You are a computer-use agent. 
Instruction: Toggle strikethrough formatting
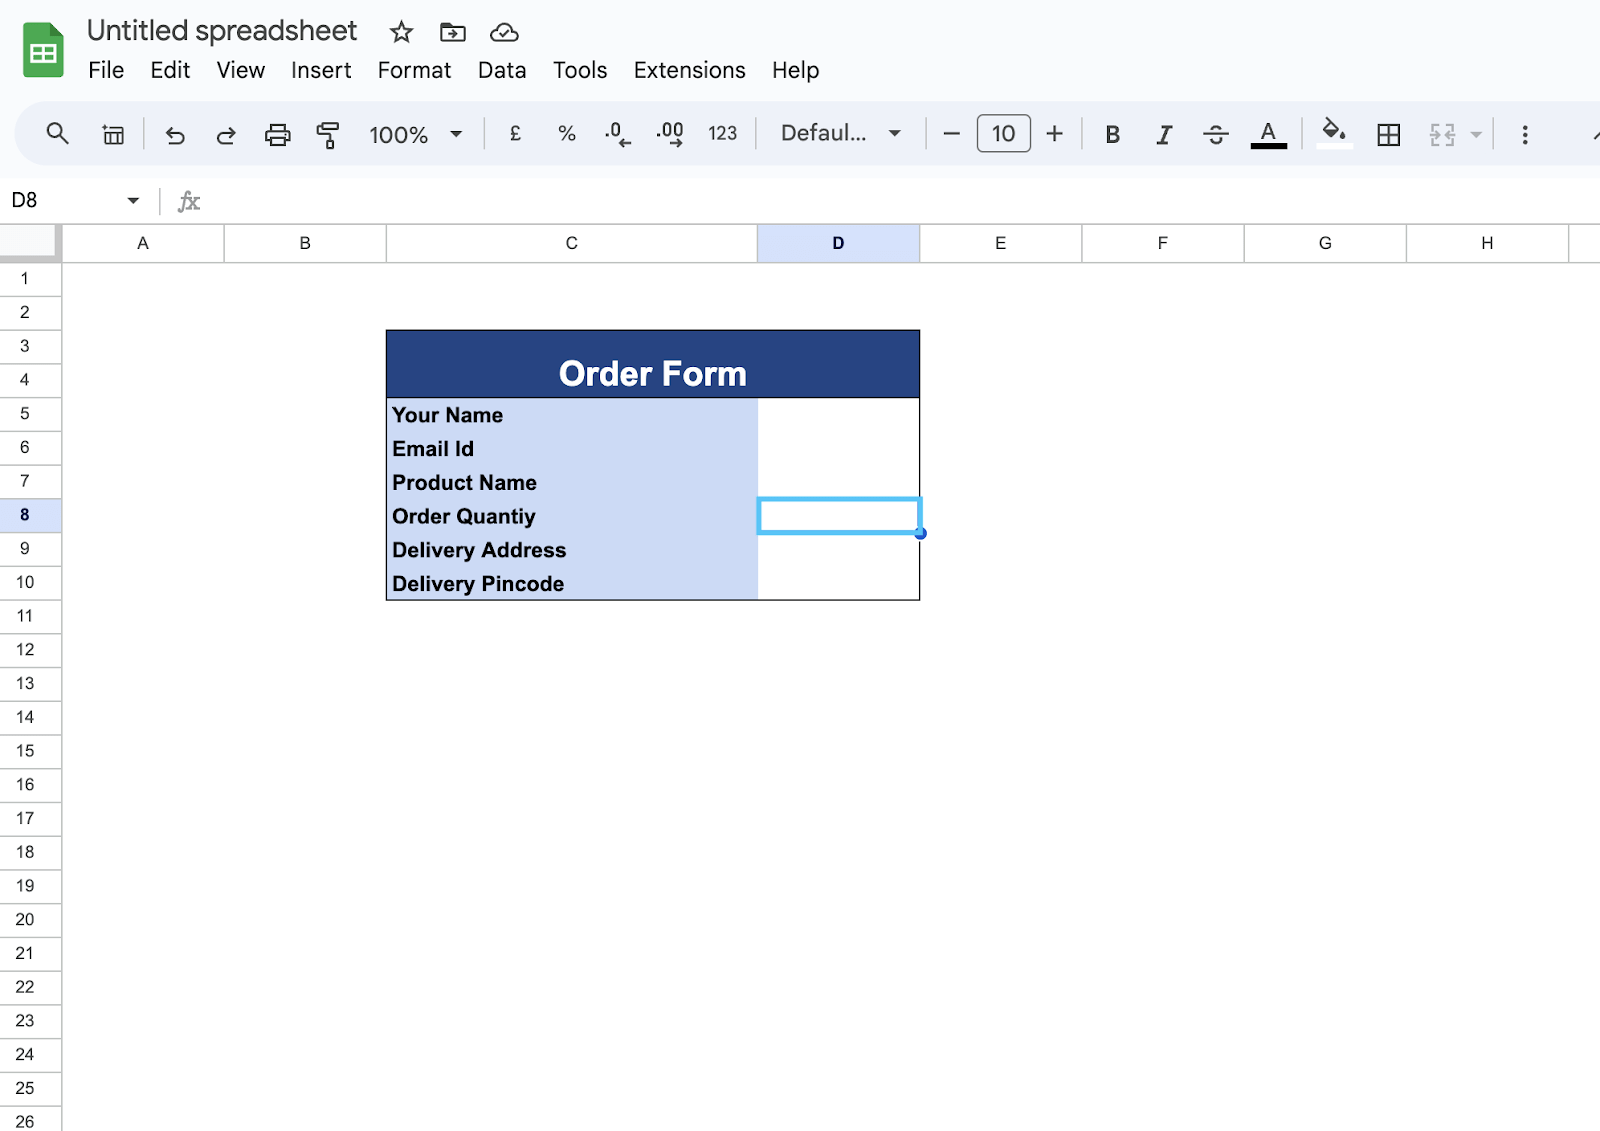1215,133
